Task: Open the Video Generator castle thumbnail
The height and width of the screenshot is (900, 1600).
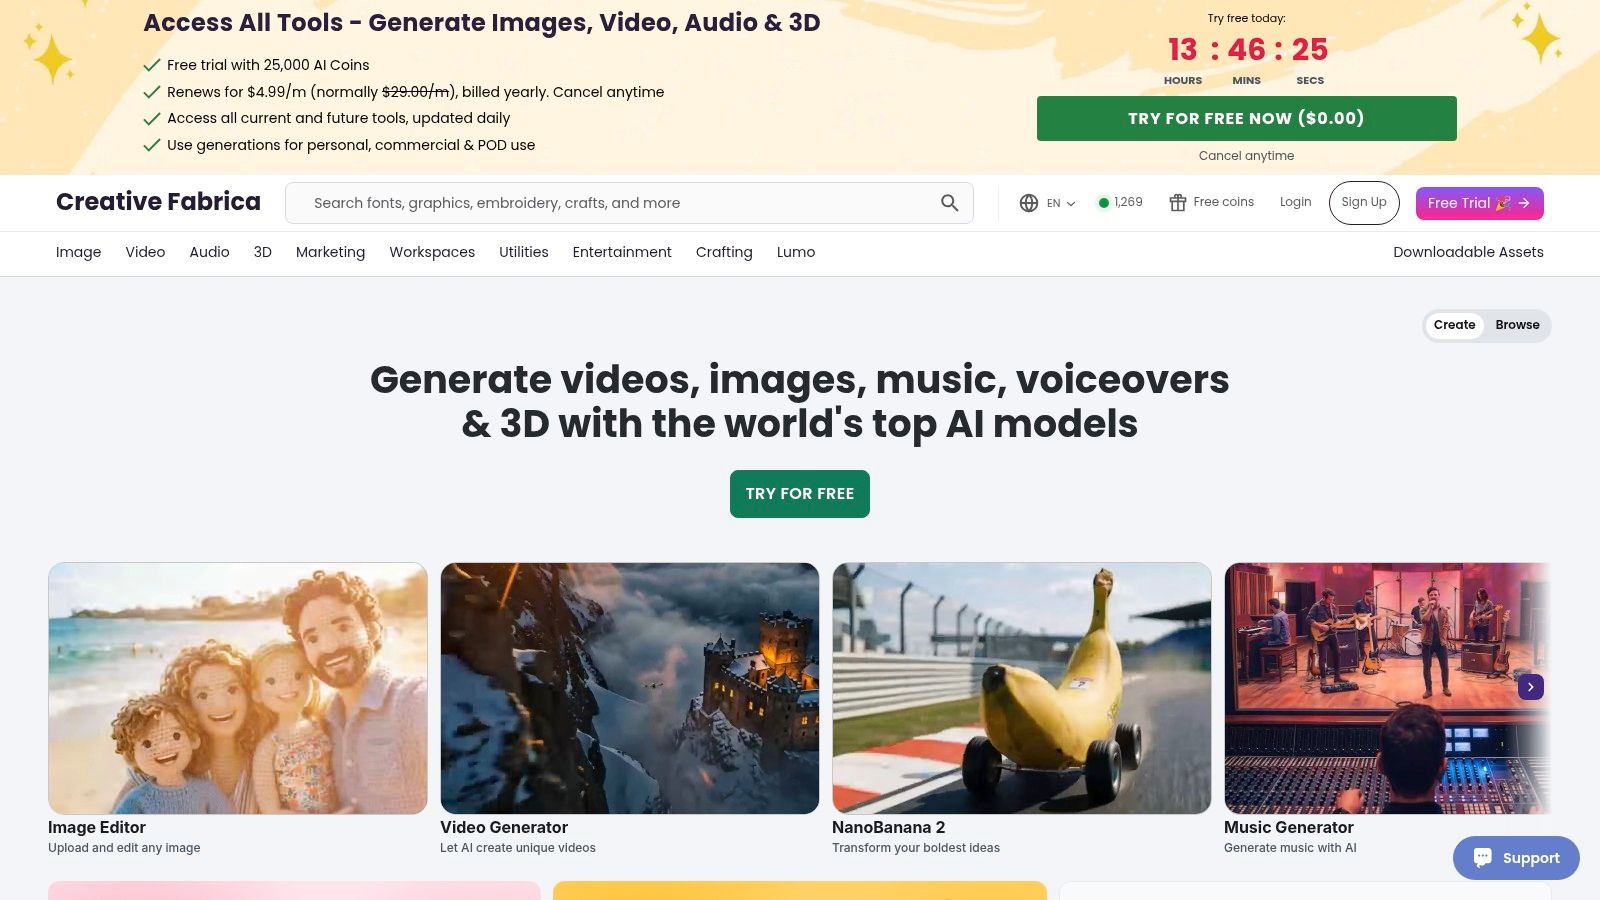Action: pyautogui.click(x=630, y=688)
